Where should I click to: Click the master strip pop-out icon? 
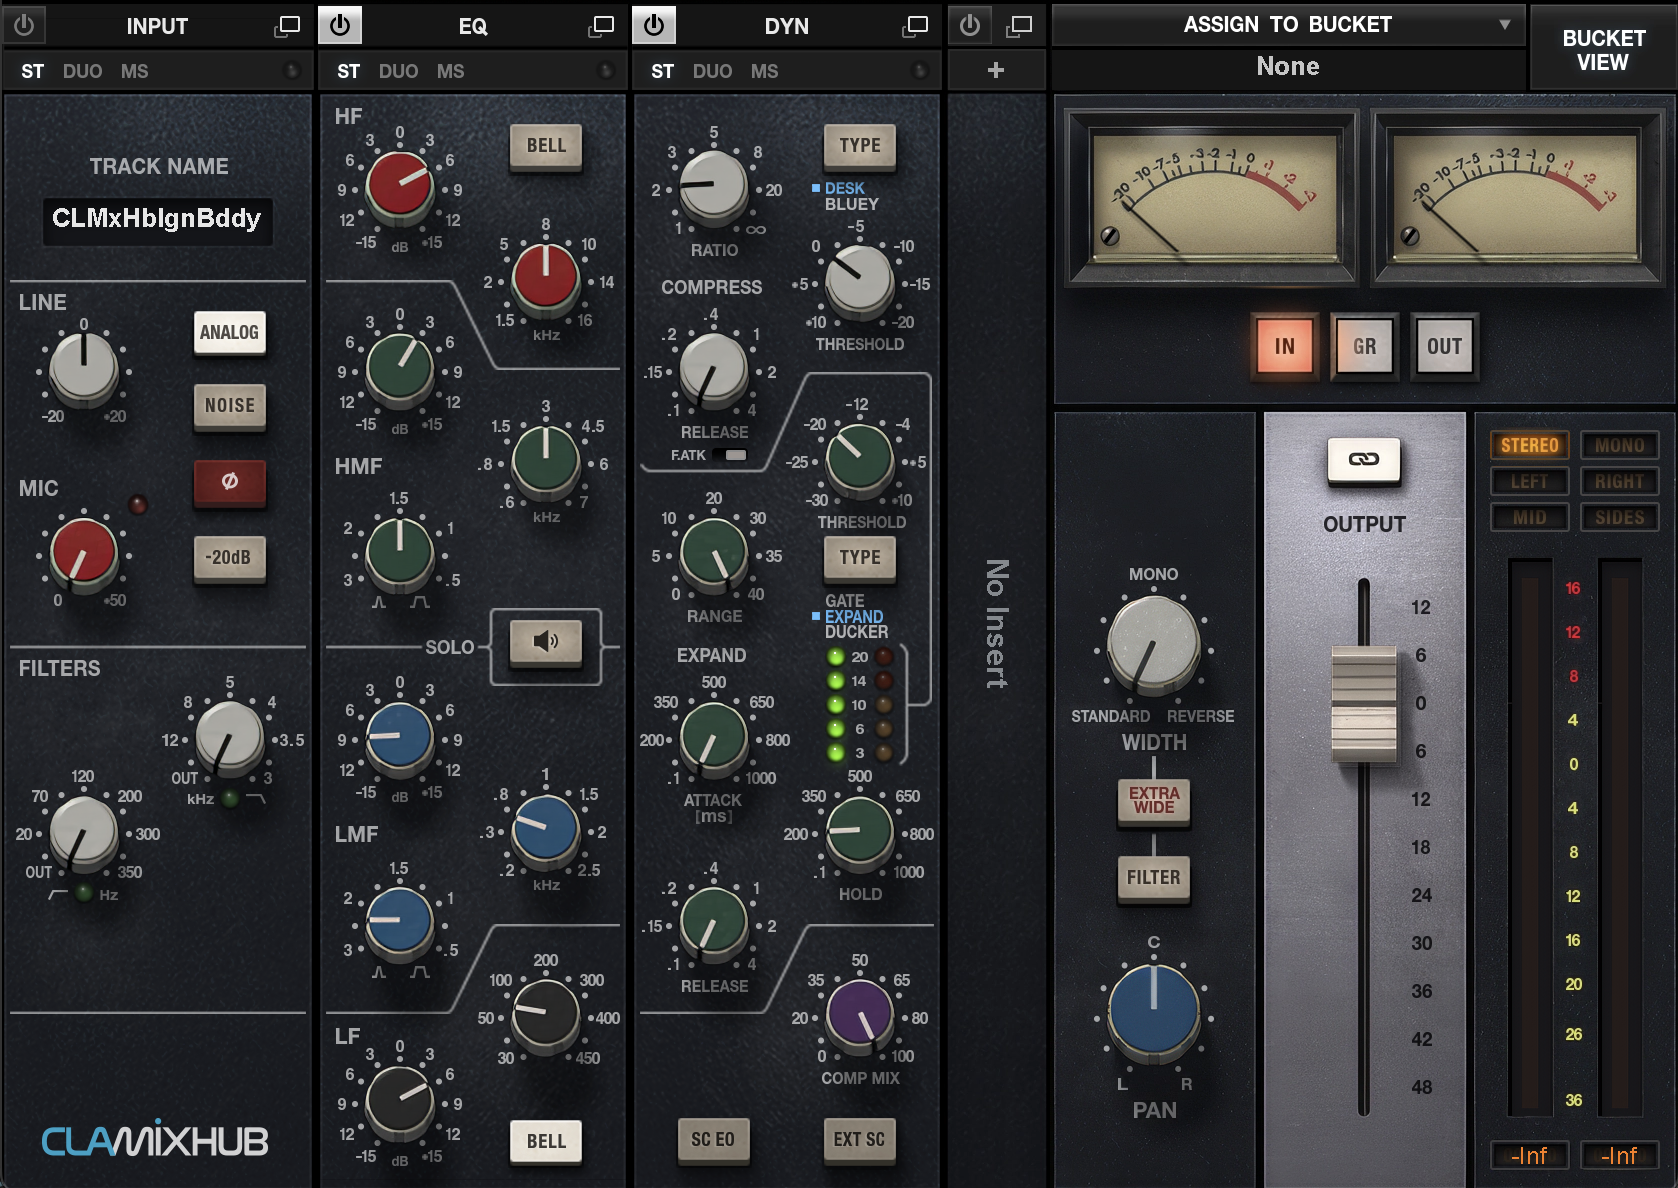tap(1021, 25)
